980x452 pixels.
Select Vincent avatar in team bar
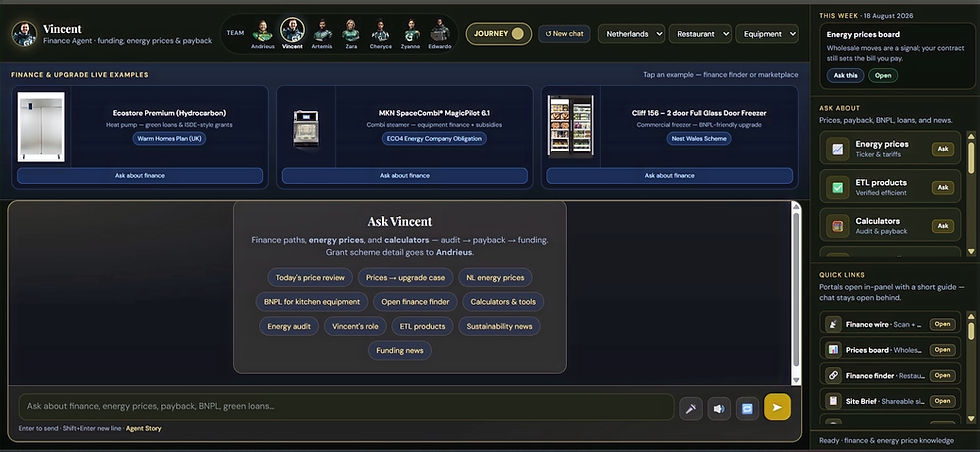(292, 29)
